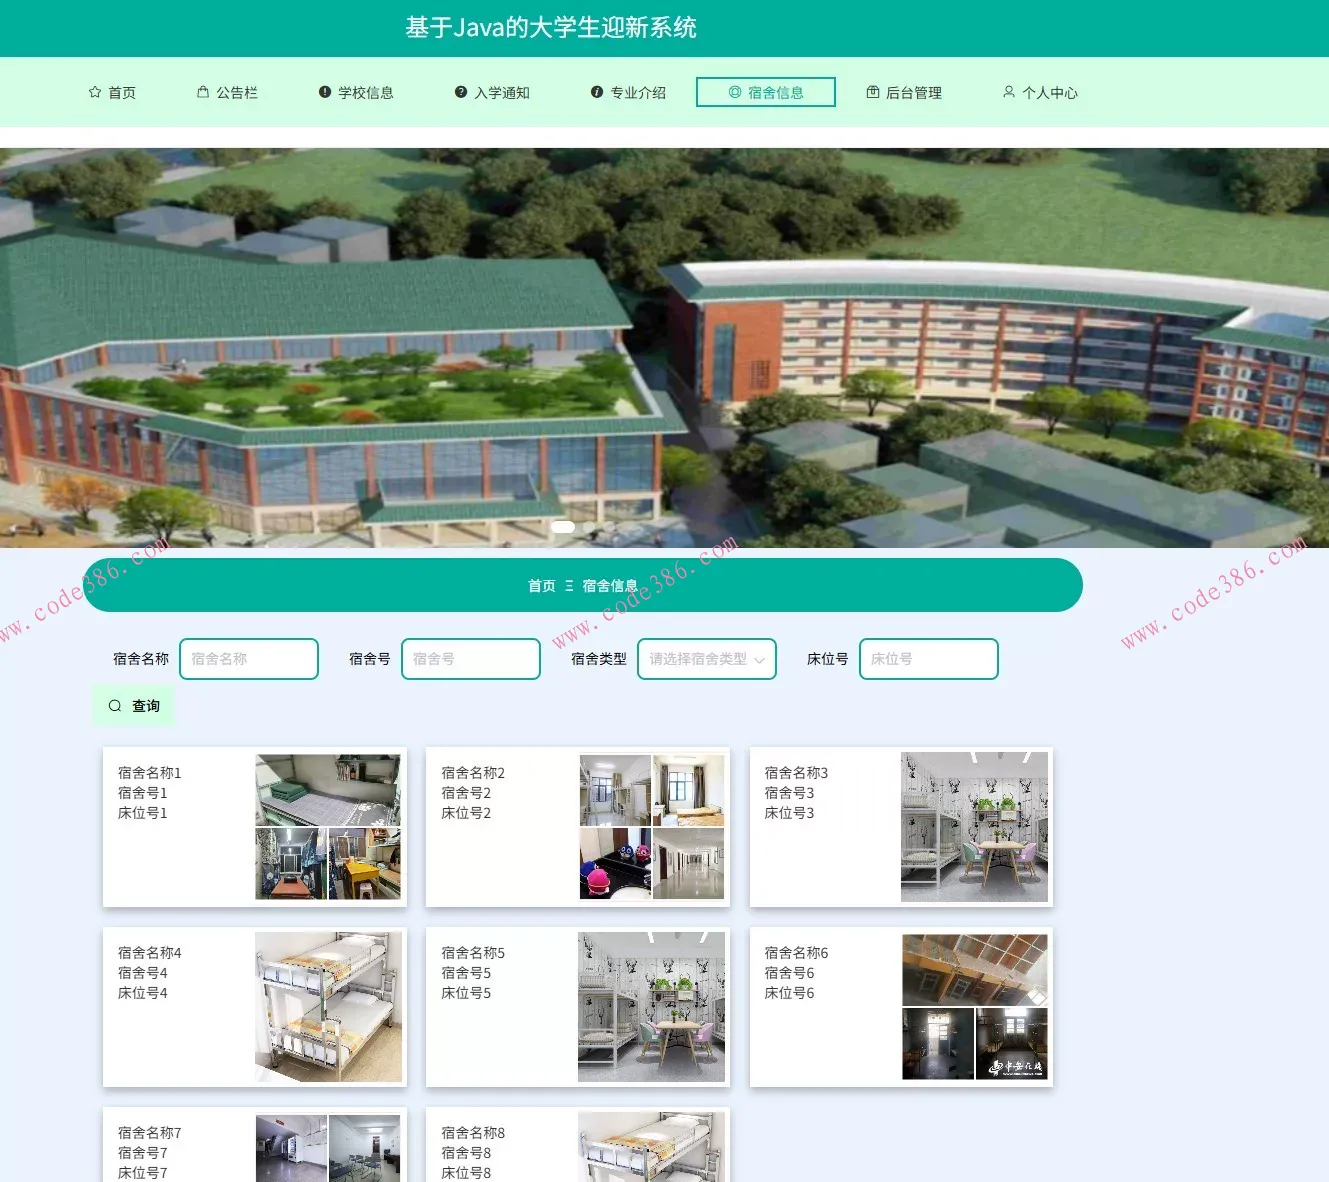Focus the 宿舍名称 input field
Screen dimensions: 1329x1182
click(249, 659)
